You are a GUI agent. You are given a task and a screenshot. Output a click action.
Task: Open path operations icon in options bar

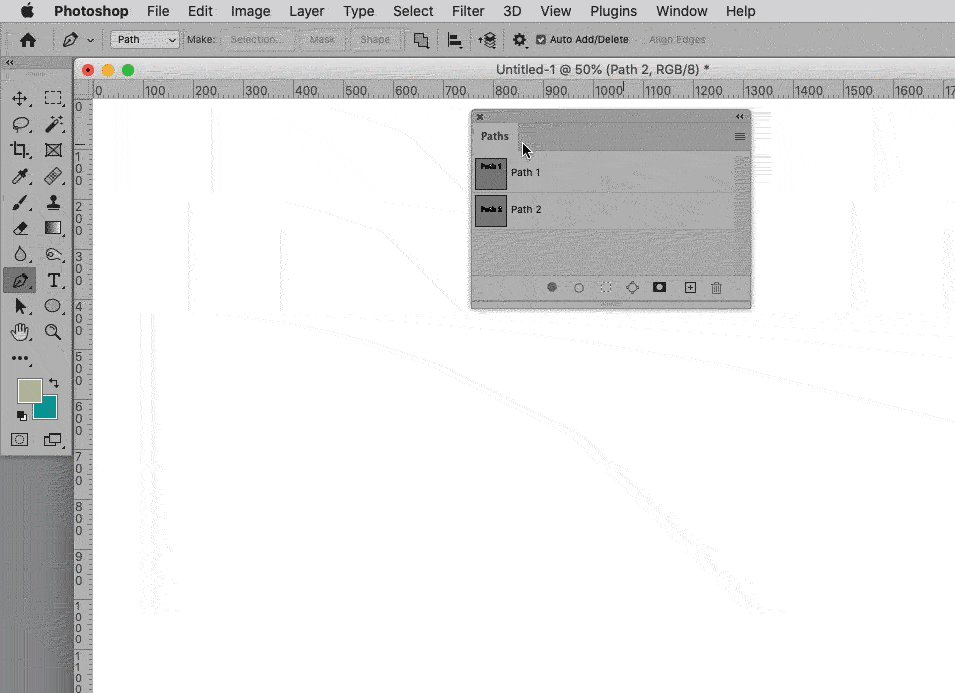tap(421, 40)
